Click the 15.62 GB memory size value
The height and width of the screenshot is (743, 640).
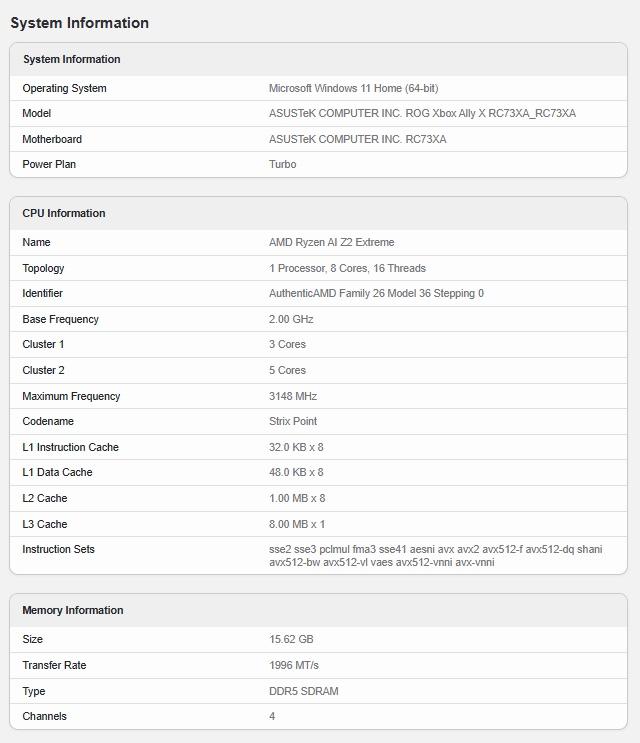pyautogui.click(x=291, y=639)
